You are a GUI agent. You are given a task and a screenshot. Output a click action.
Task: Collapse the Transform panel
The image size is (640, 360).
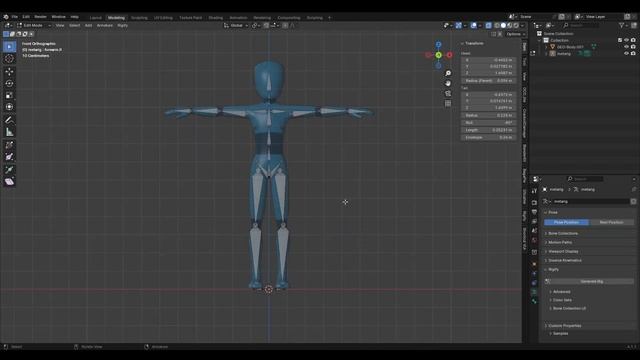point(474,43)
